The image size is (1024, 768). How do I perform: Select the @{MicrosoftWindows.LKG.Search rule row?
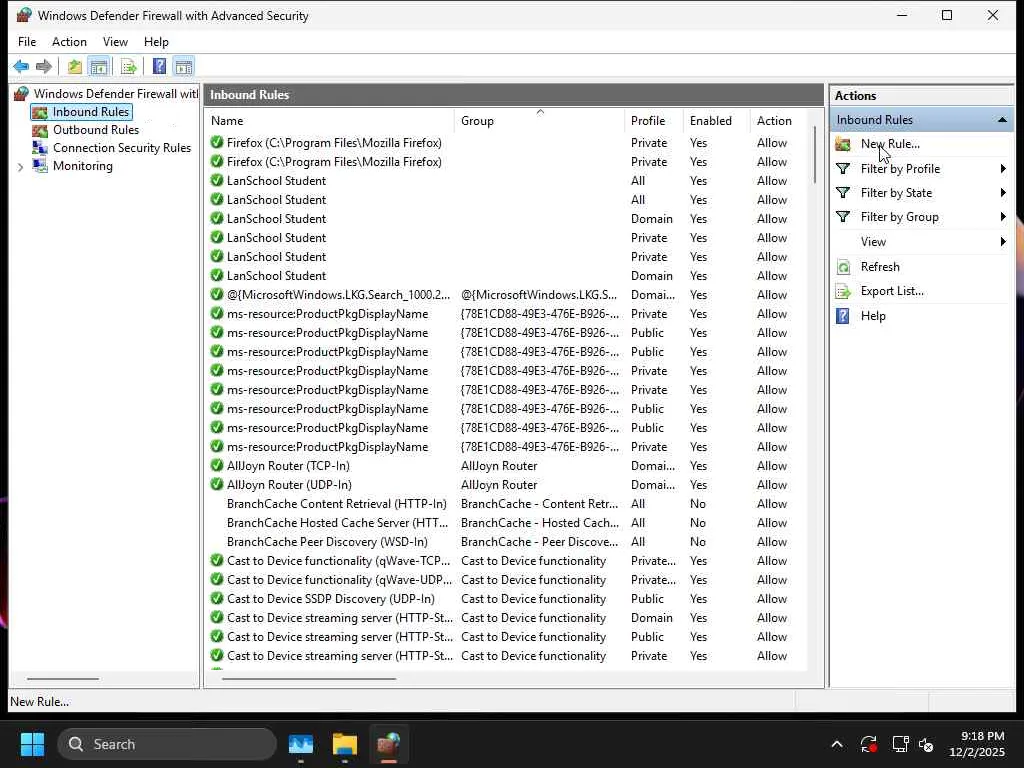[507, 295]
